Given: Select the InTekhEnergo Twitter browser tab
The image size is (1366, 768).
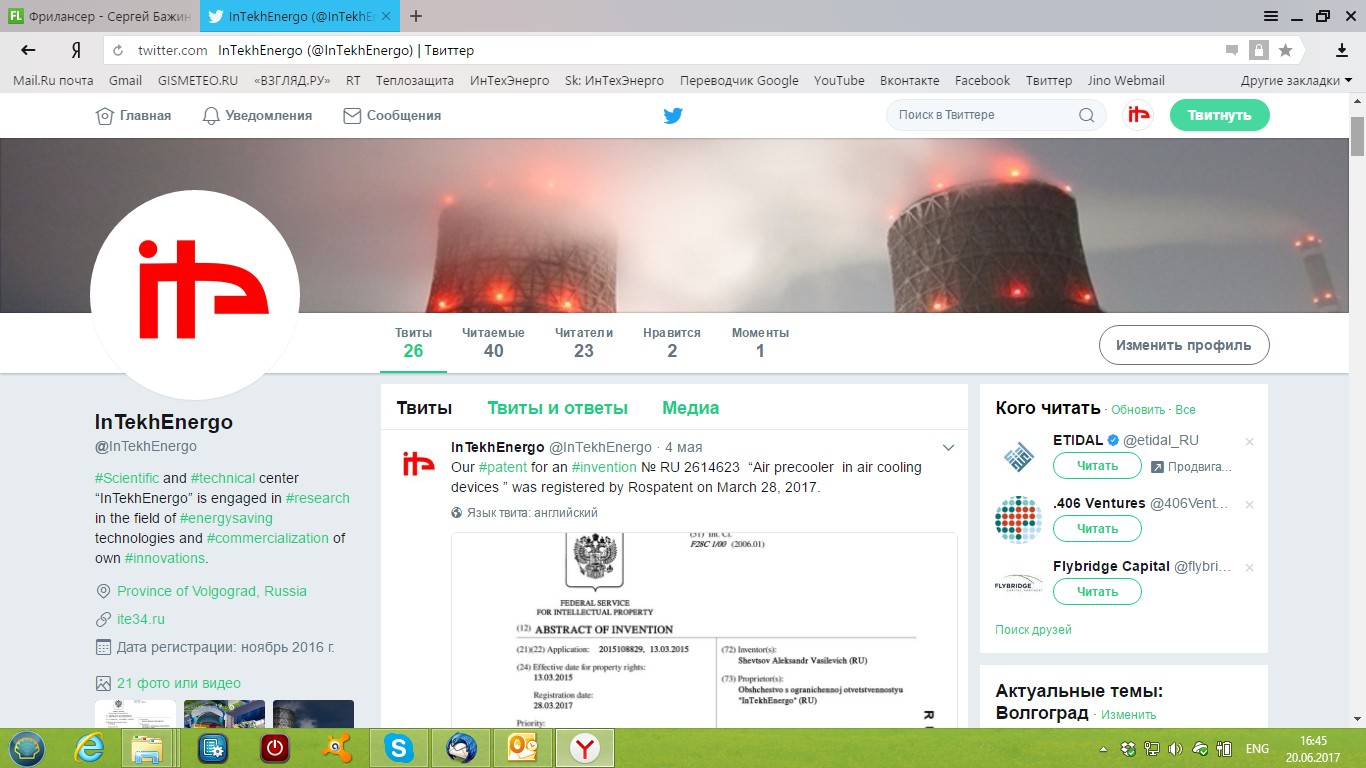Looking at the screenshot, I should click(x=300, y=16).
